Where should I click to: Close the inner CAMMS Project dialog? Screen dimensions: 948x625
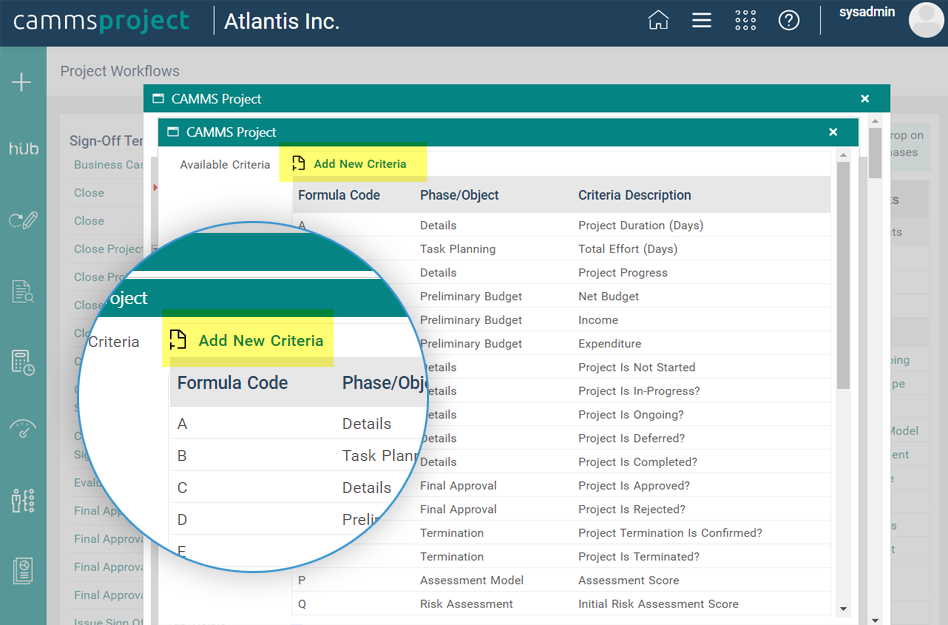click(x=833, y=132)
